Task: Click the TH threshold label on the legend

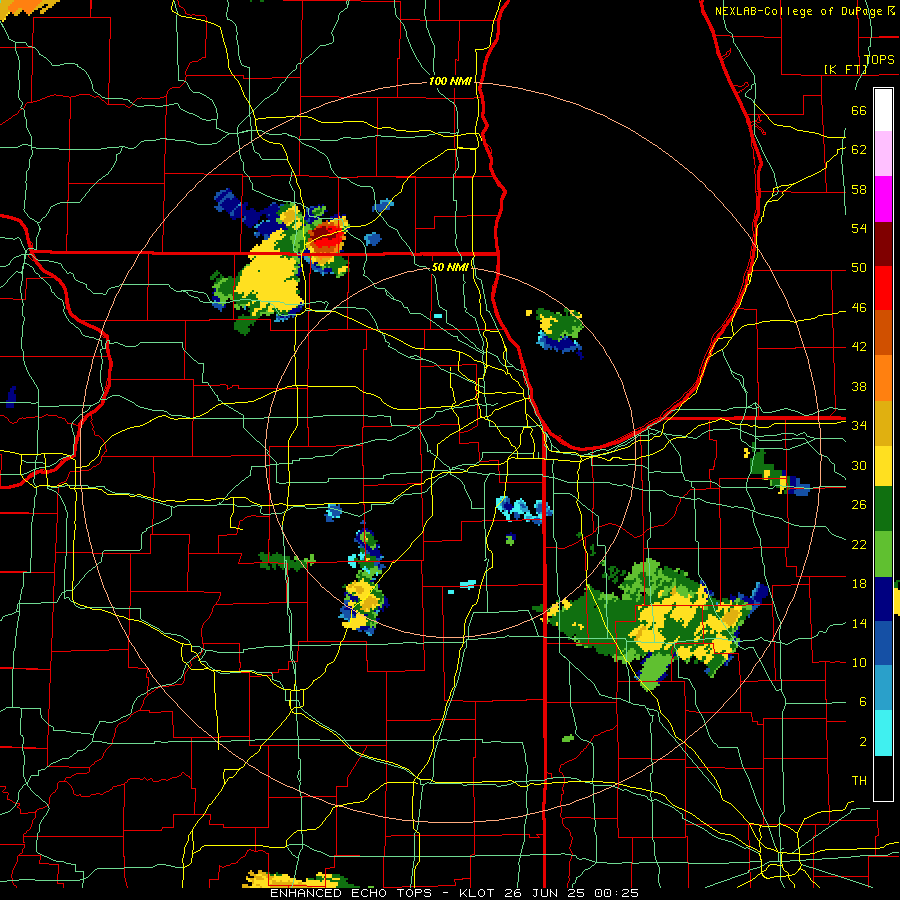Action: tap(859, 781)
